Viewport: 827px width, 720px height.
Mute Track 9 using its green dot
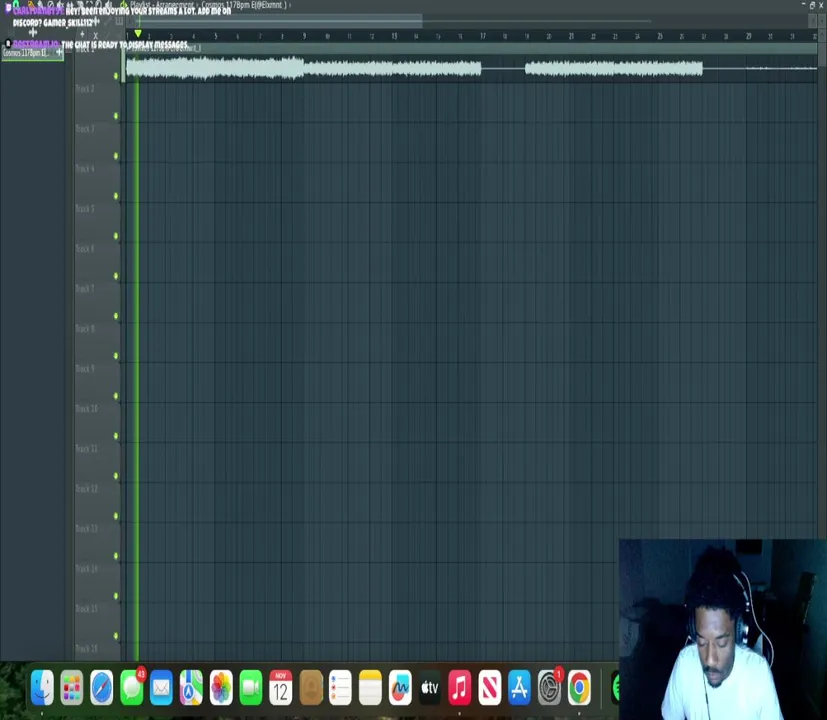116,396
